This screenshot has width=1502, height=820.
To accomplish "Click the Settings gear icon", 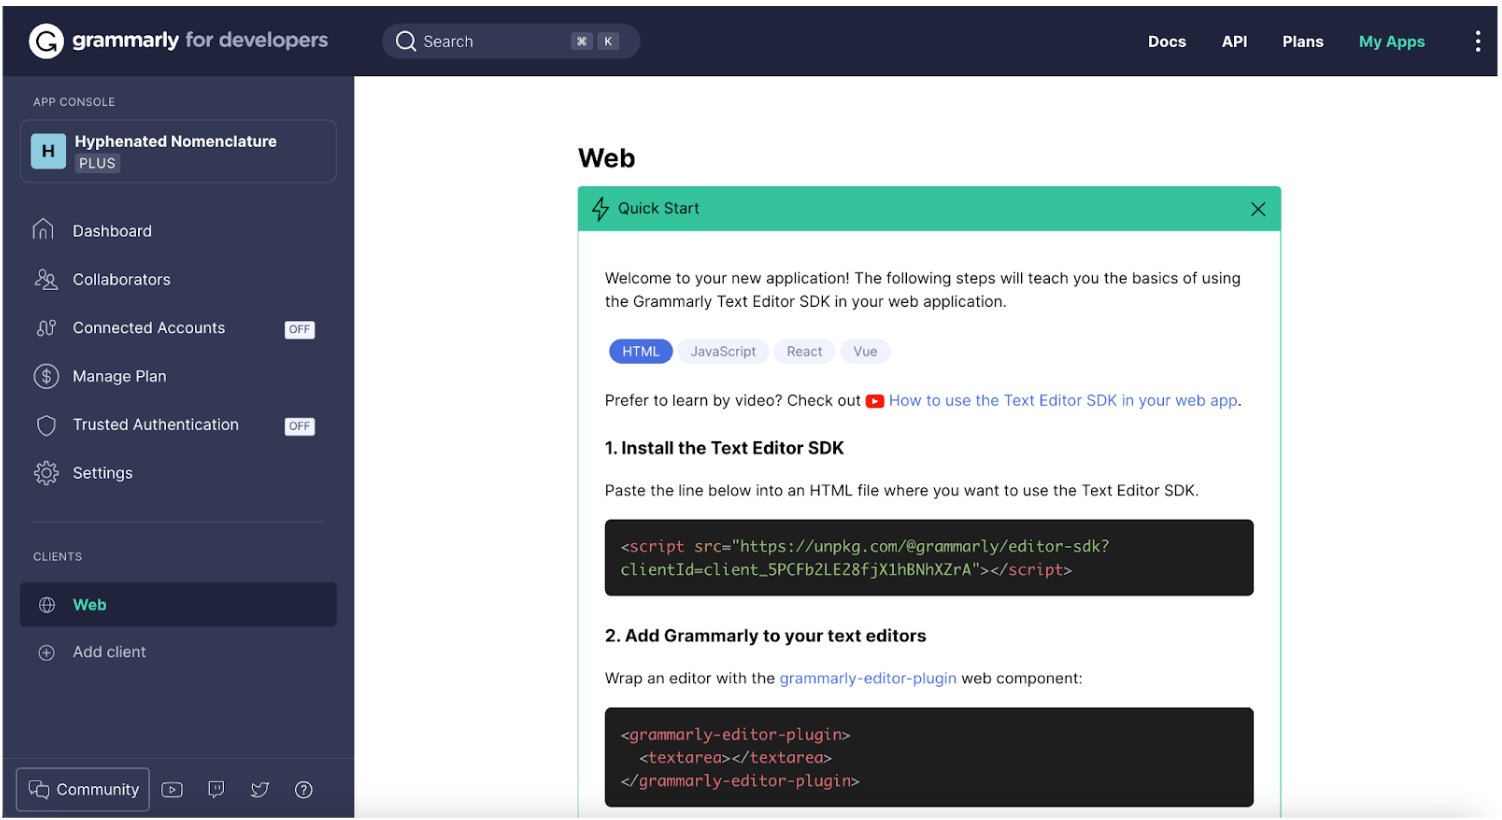I will point(46,473).
